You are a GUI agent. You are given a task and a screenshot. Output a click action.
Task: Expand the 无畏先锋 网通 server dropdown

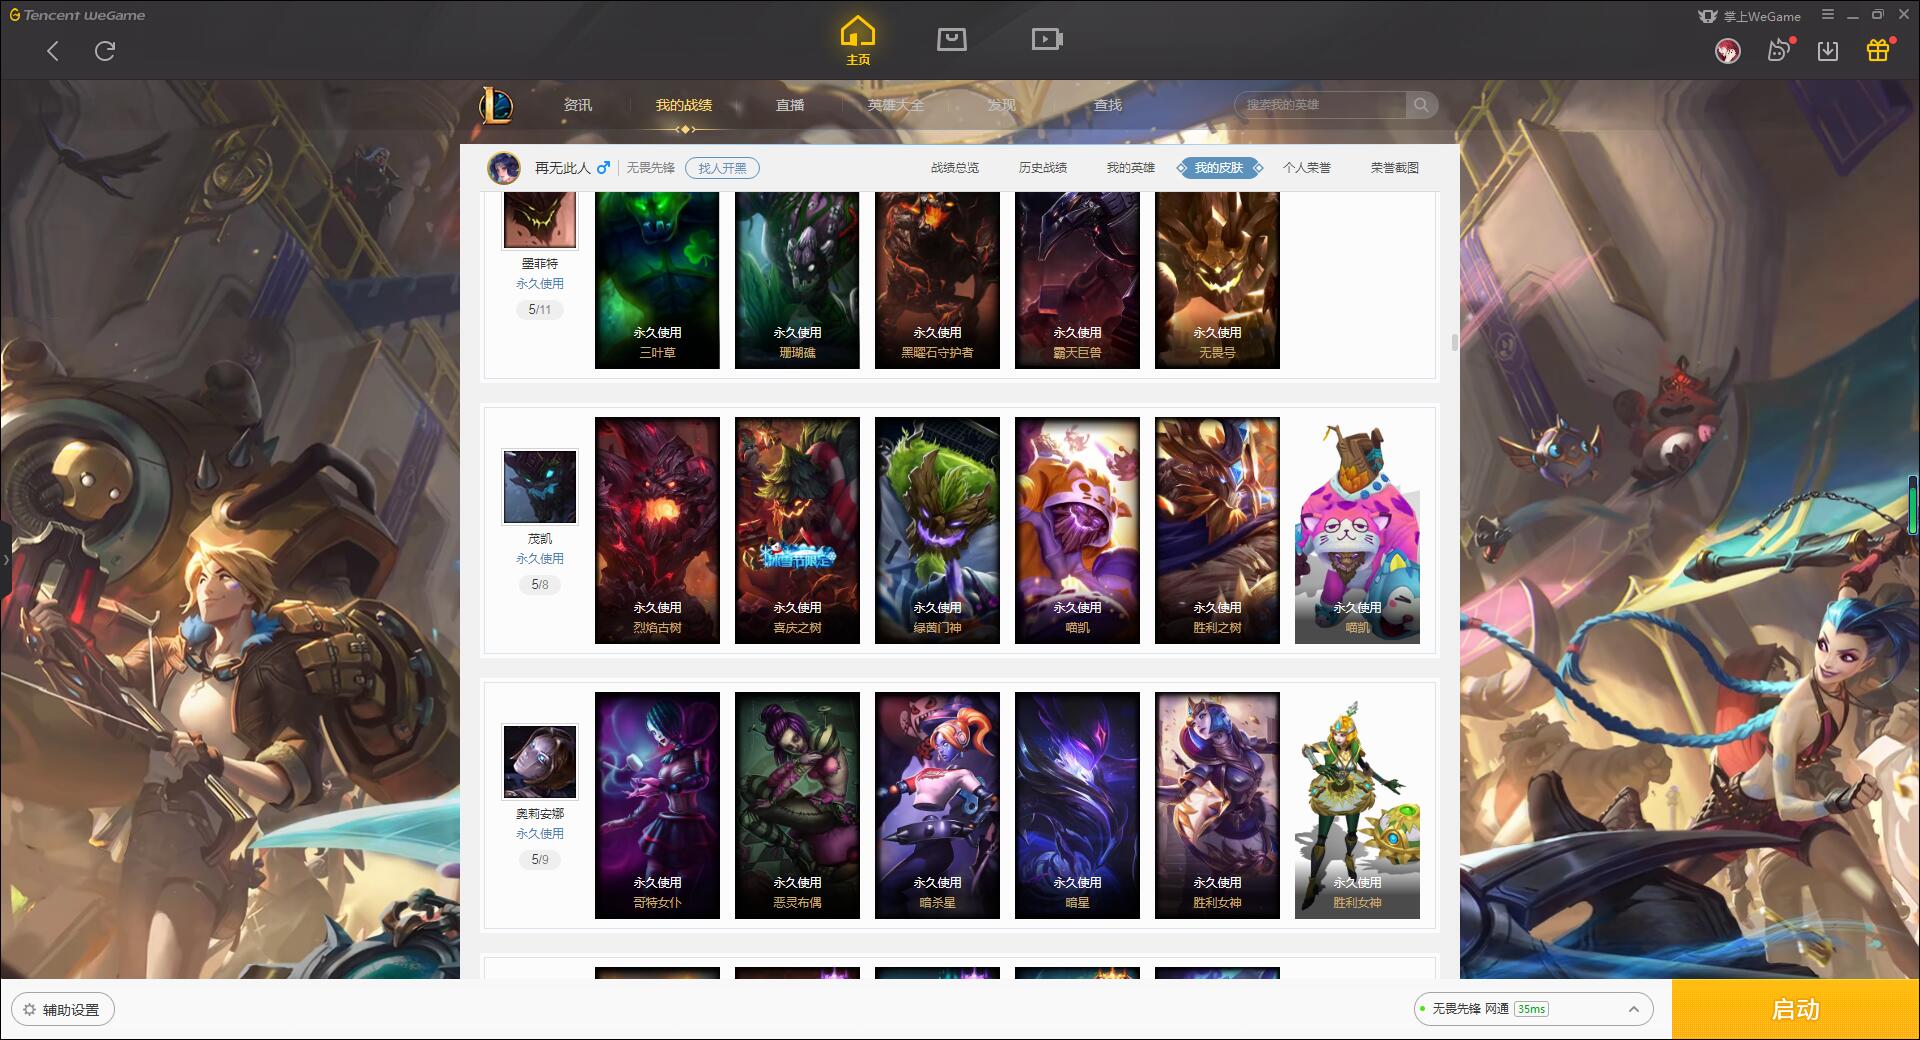1532,1009
